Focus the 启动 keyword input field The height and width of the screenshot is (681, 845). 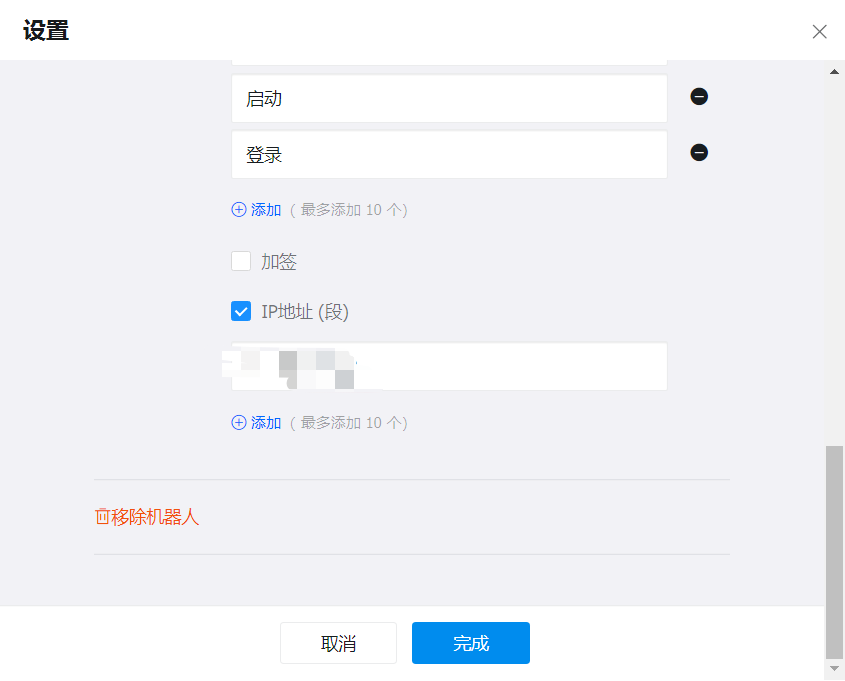[449, 99]
